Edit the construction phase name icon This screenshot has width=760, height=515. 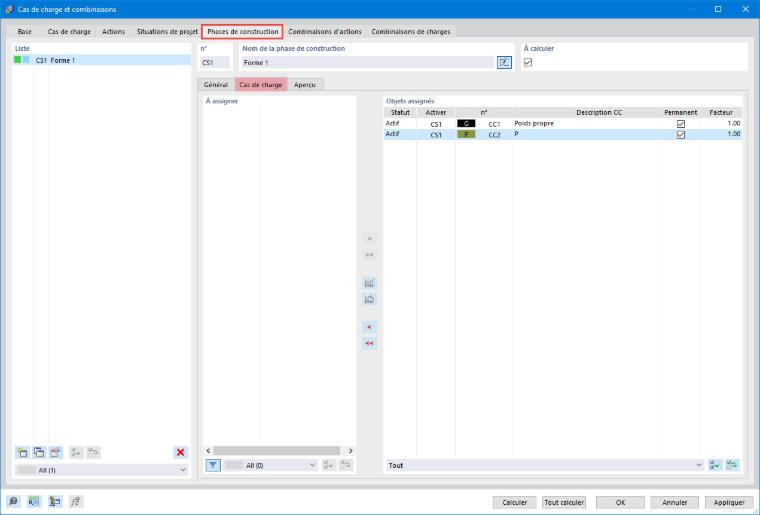pos(504,62)
